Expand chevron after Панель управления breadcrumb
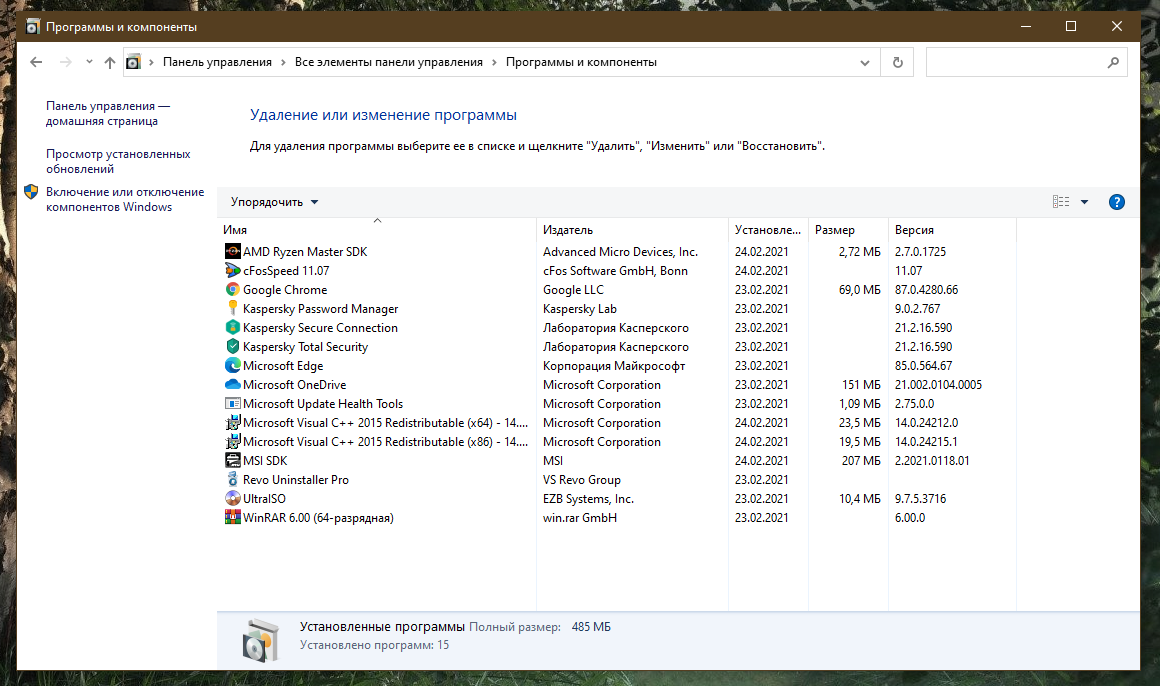Image resolution: width=1160 pixels, height=686 pixels. point(283,62)
